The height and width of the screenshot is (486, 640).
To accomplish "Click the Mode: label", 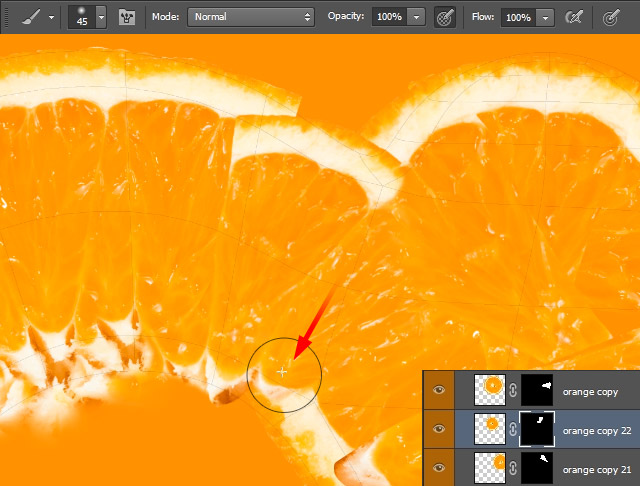I will [x=165, y=17].
